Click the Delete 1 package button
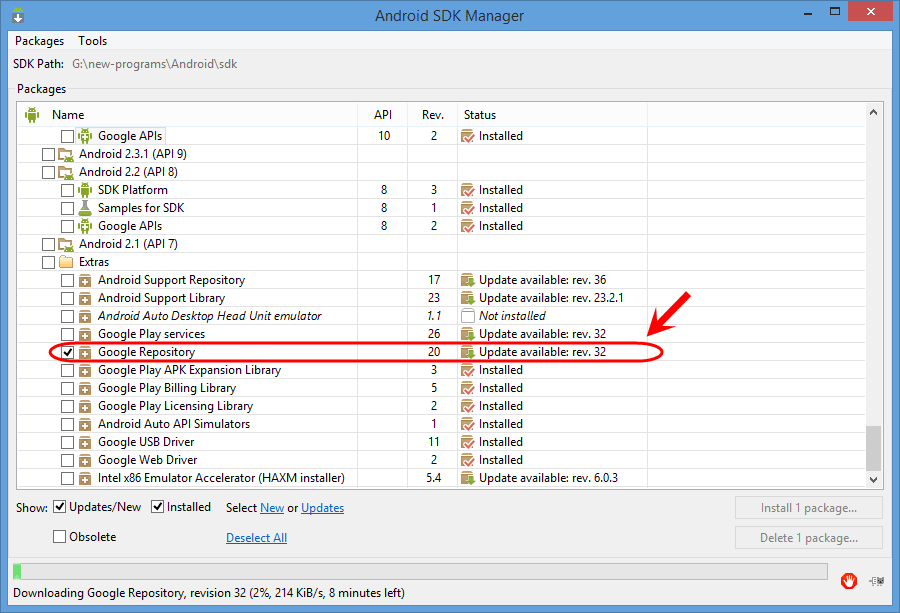 click(x=809, y=538)
